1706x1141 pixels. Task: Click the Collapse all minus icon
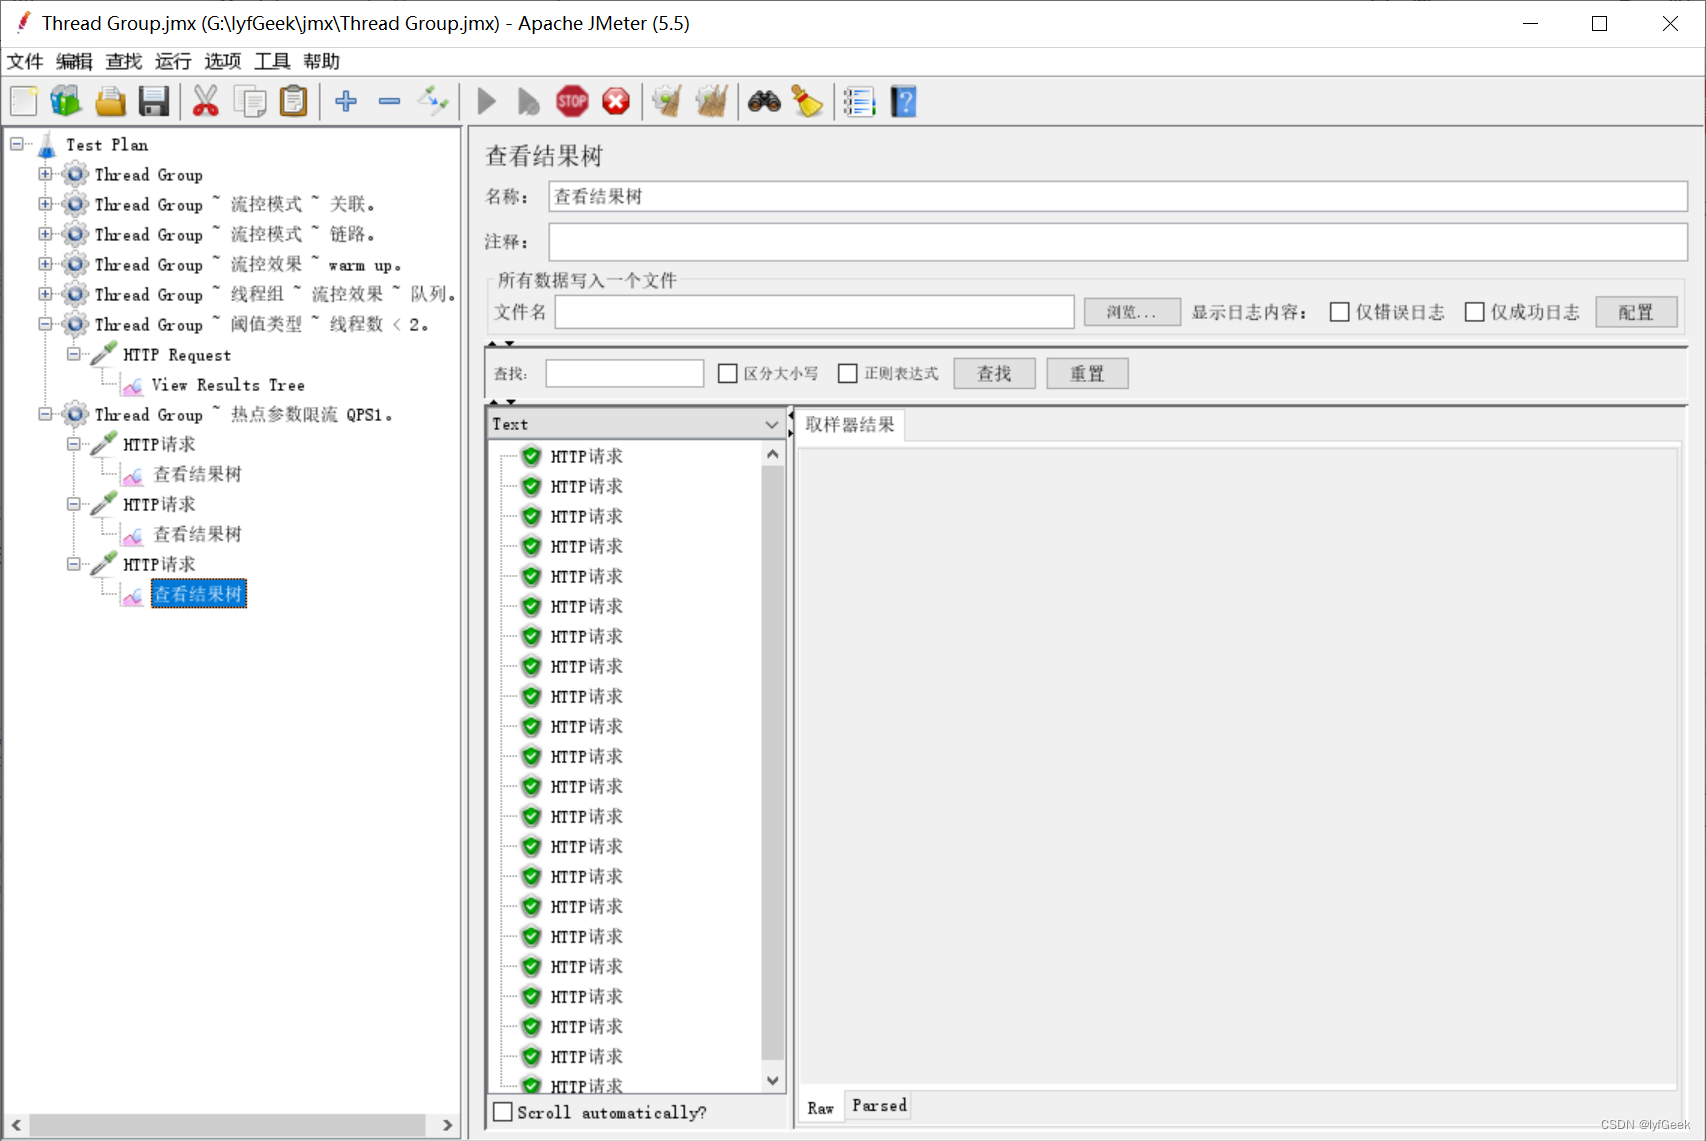click(390, 101)
